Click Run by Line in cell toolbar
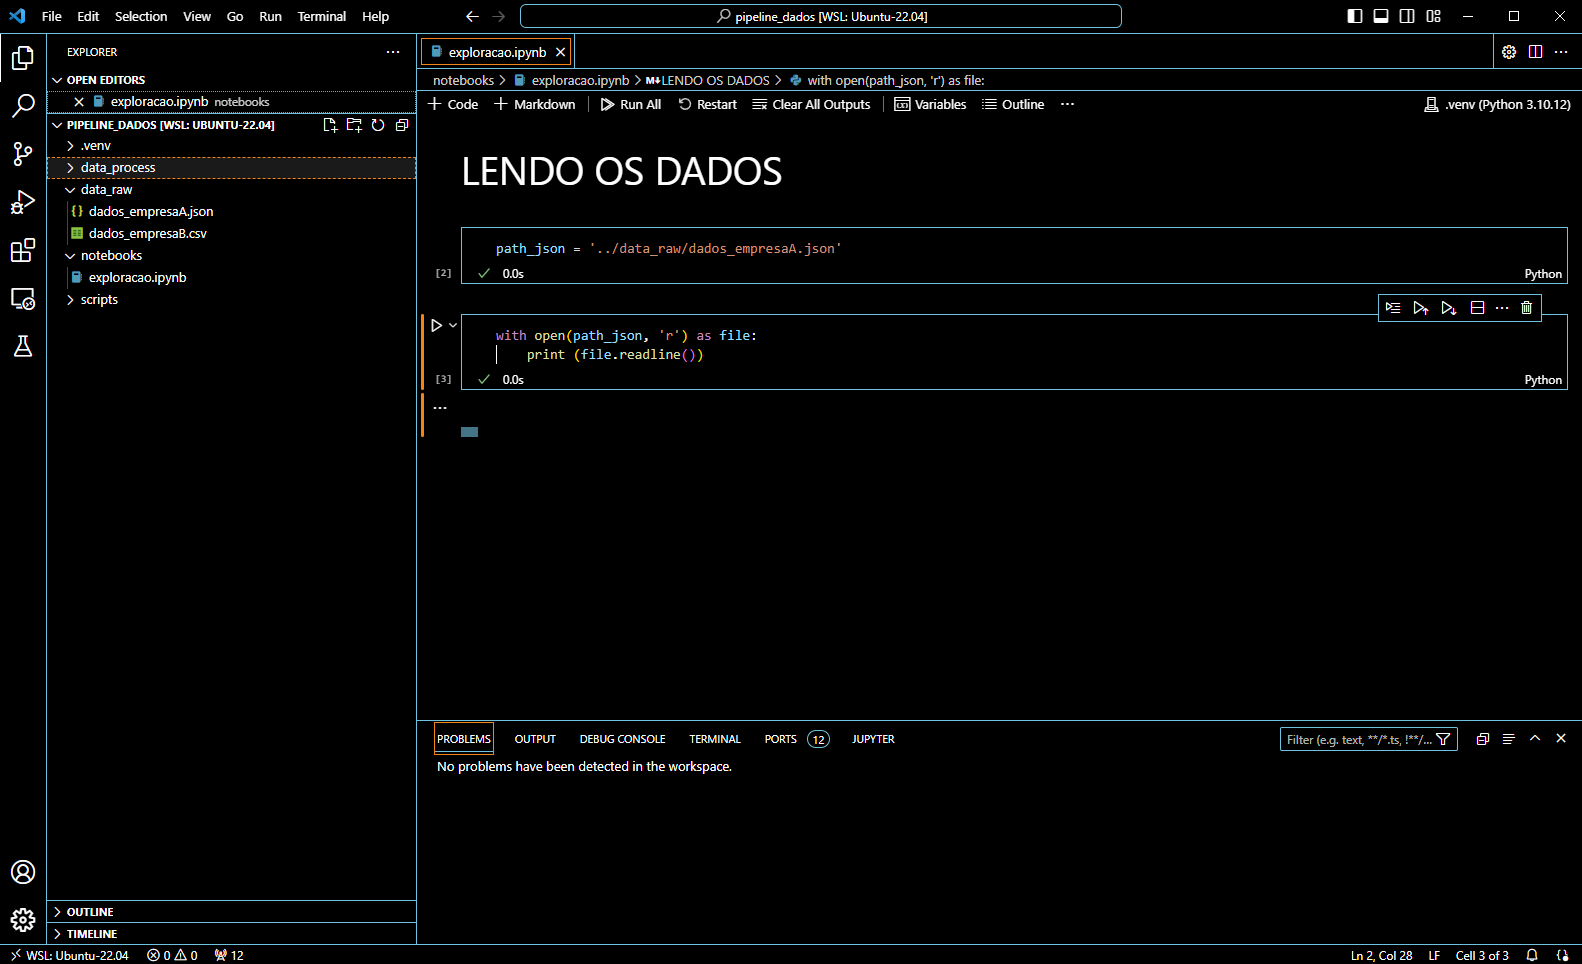 (x=1393, y=308)
